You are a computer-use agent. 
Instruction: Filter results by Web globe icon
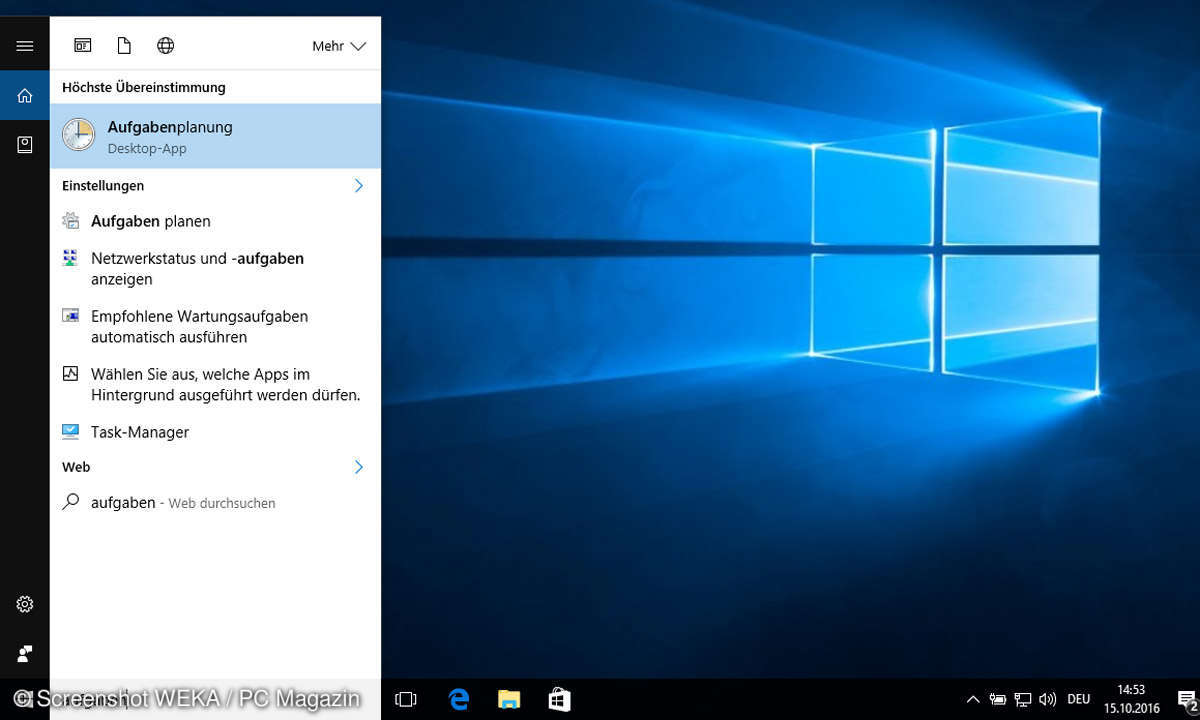click(x=166, y=45)
